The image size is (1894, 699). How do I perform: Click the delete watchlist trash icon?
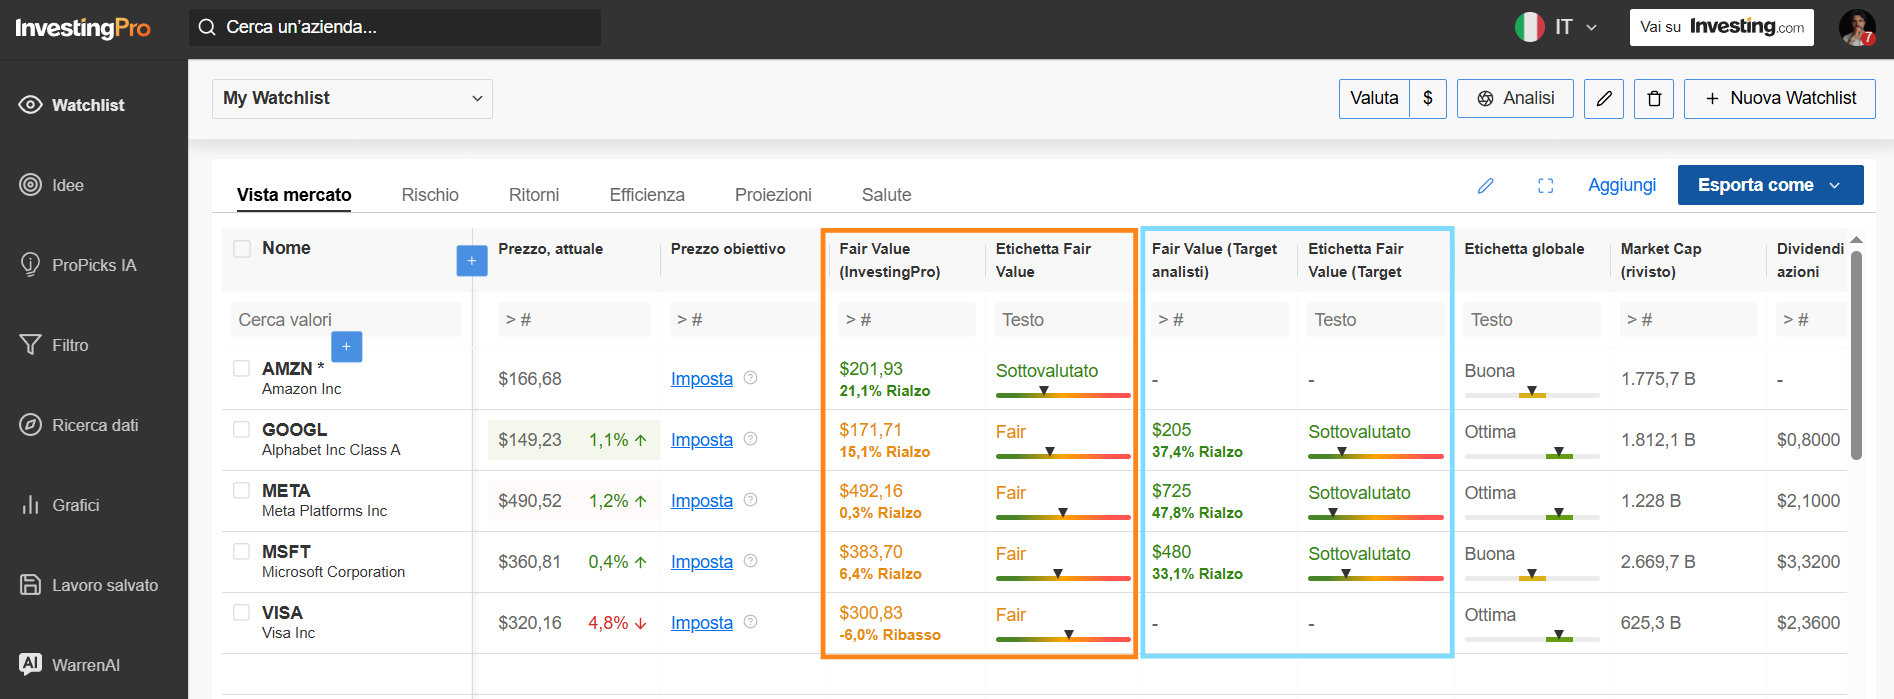click(1654, 99)
